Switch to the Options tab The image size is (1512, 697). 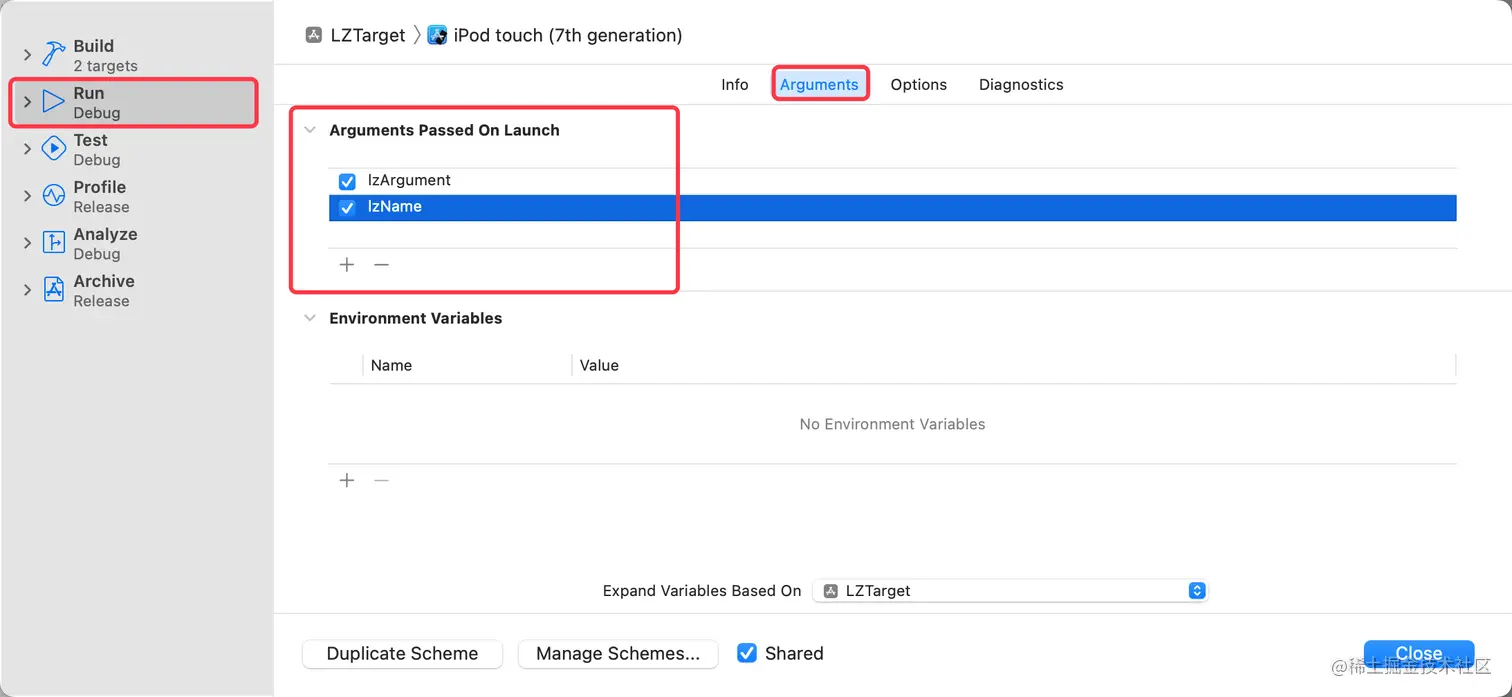point(918,85)
